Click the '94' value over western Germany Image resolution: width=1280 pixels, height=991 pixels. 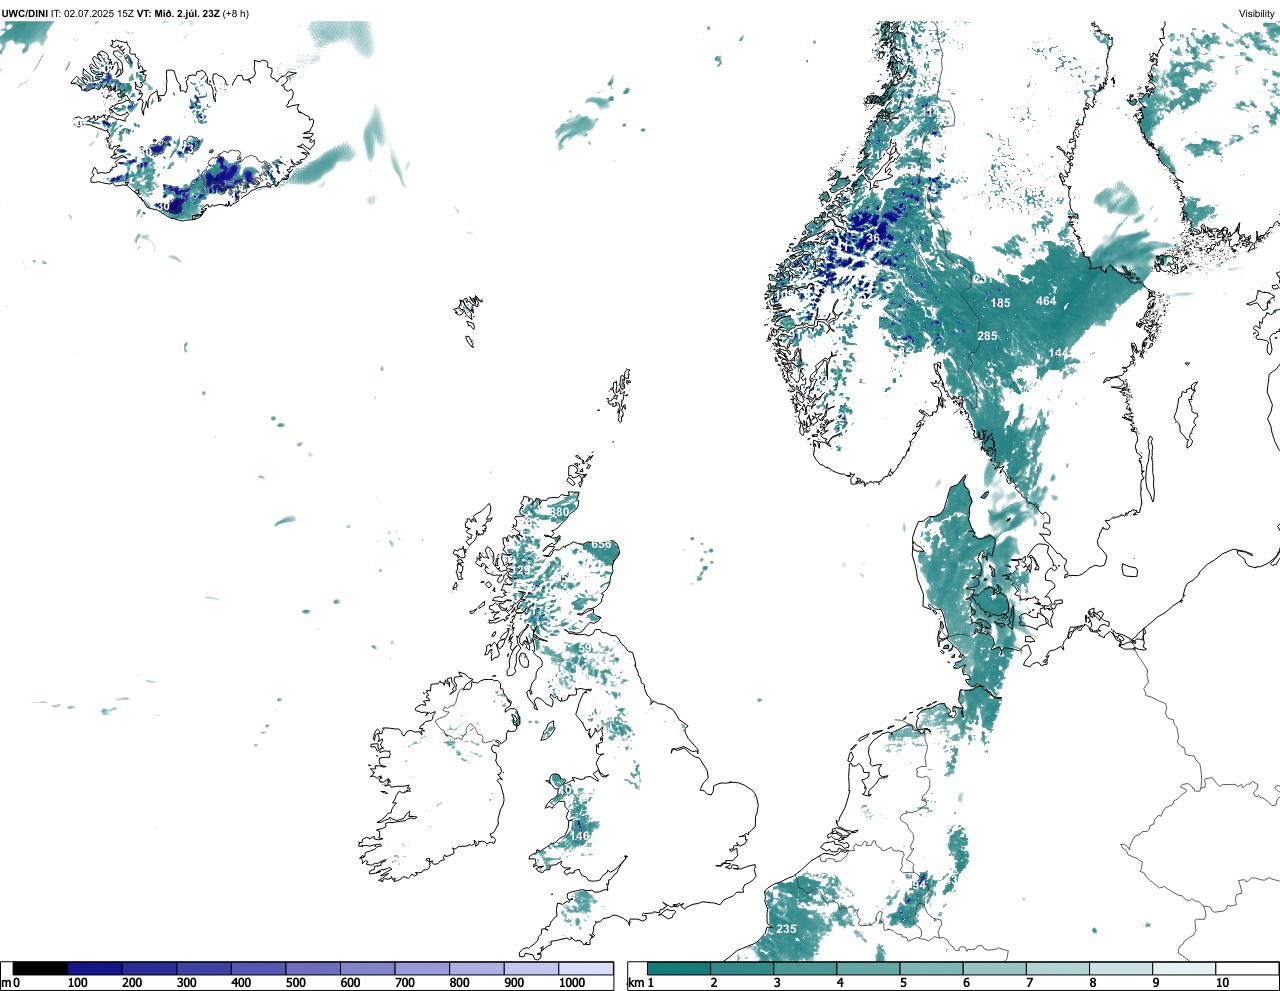tap(920, 885)
